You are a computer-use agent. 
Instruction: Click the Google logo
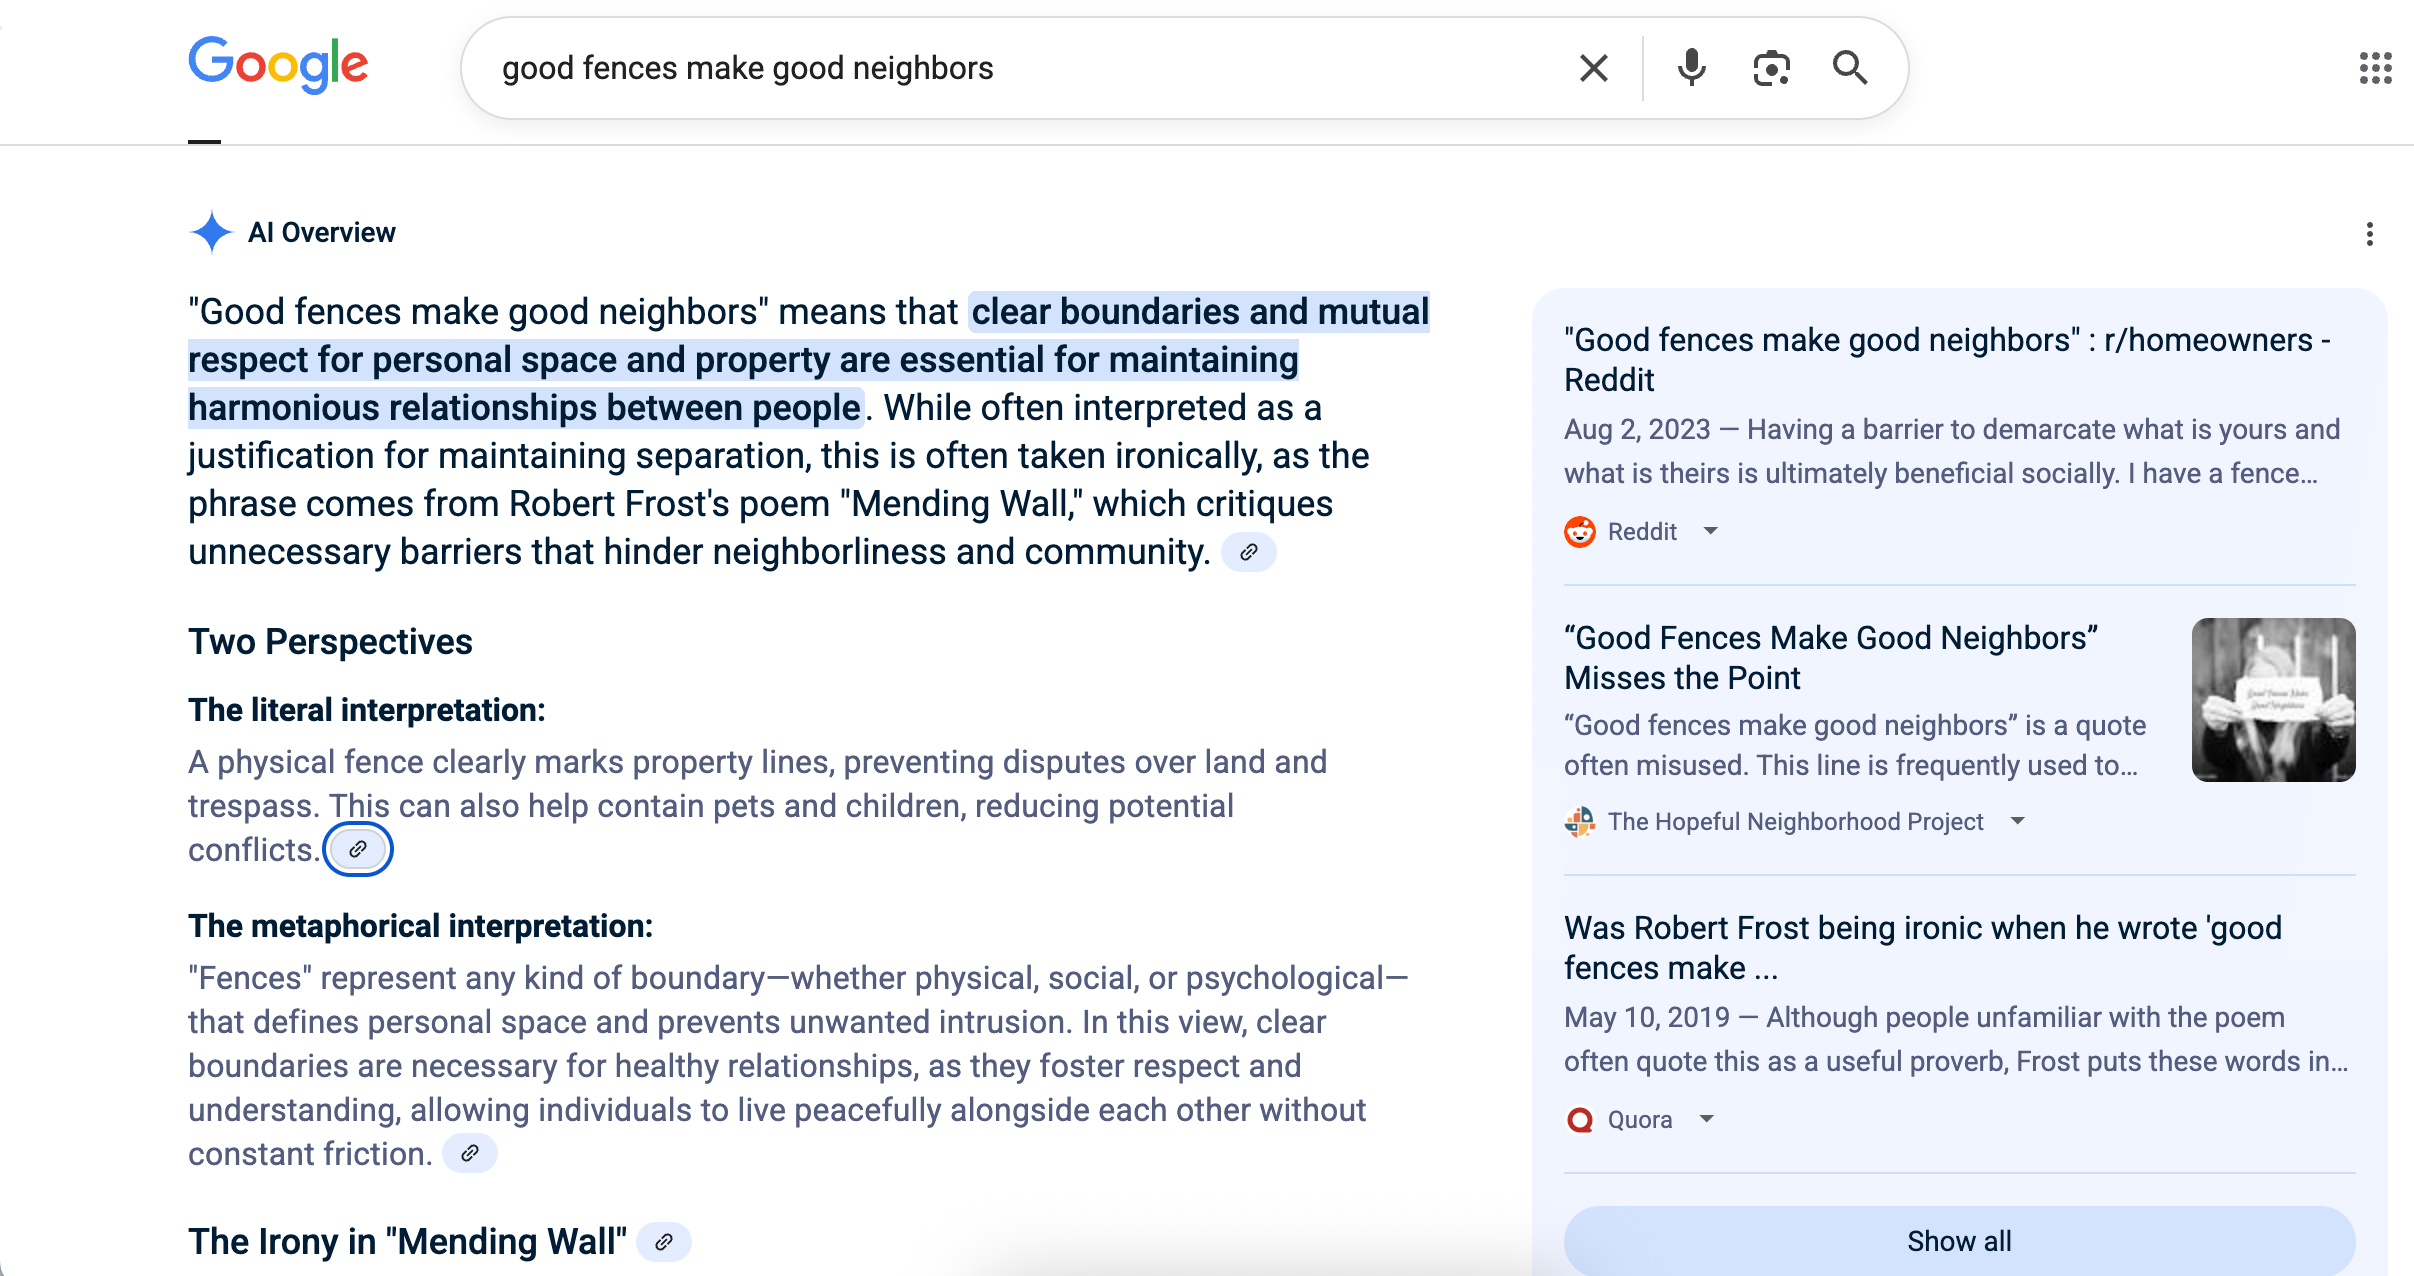[279, 65]
